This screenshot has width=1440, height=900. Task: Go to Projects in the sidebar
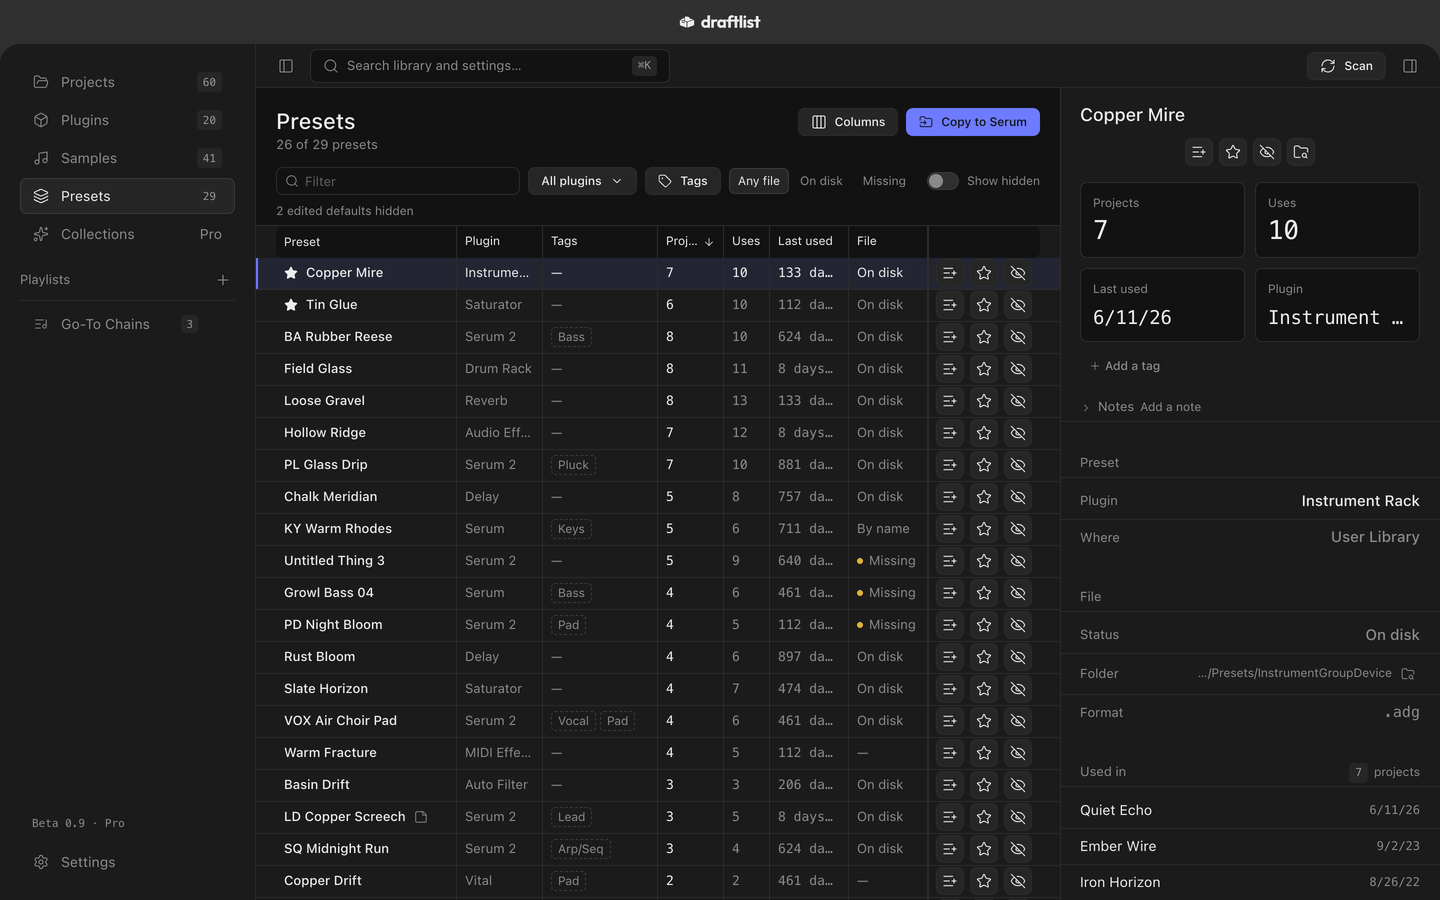pos(127,82)
